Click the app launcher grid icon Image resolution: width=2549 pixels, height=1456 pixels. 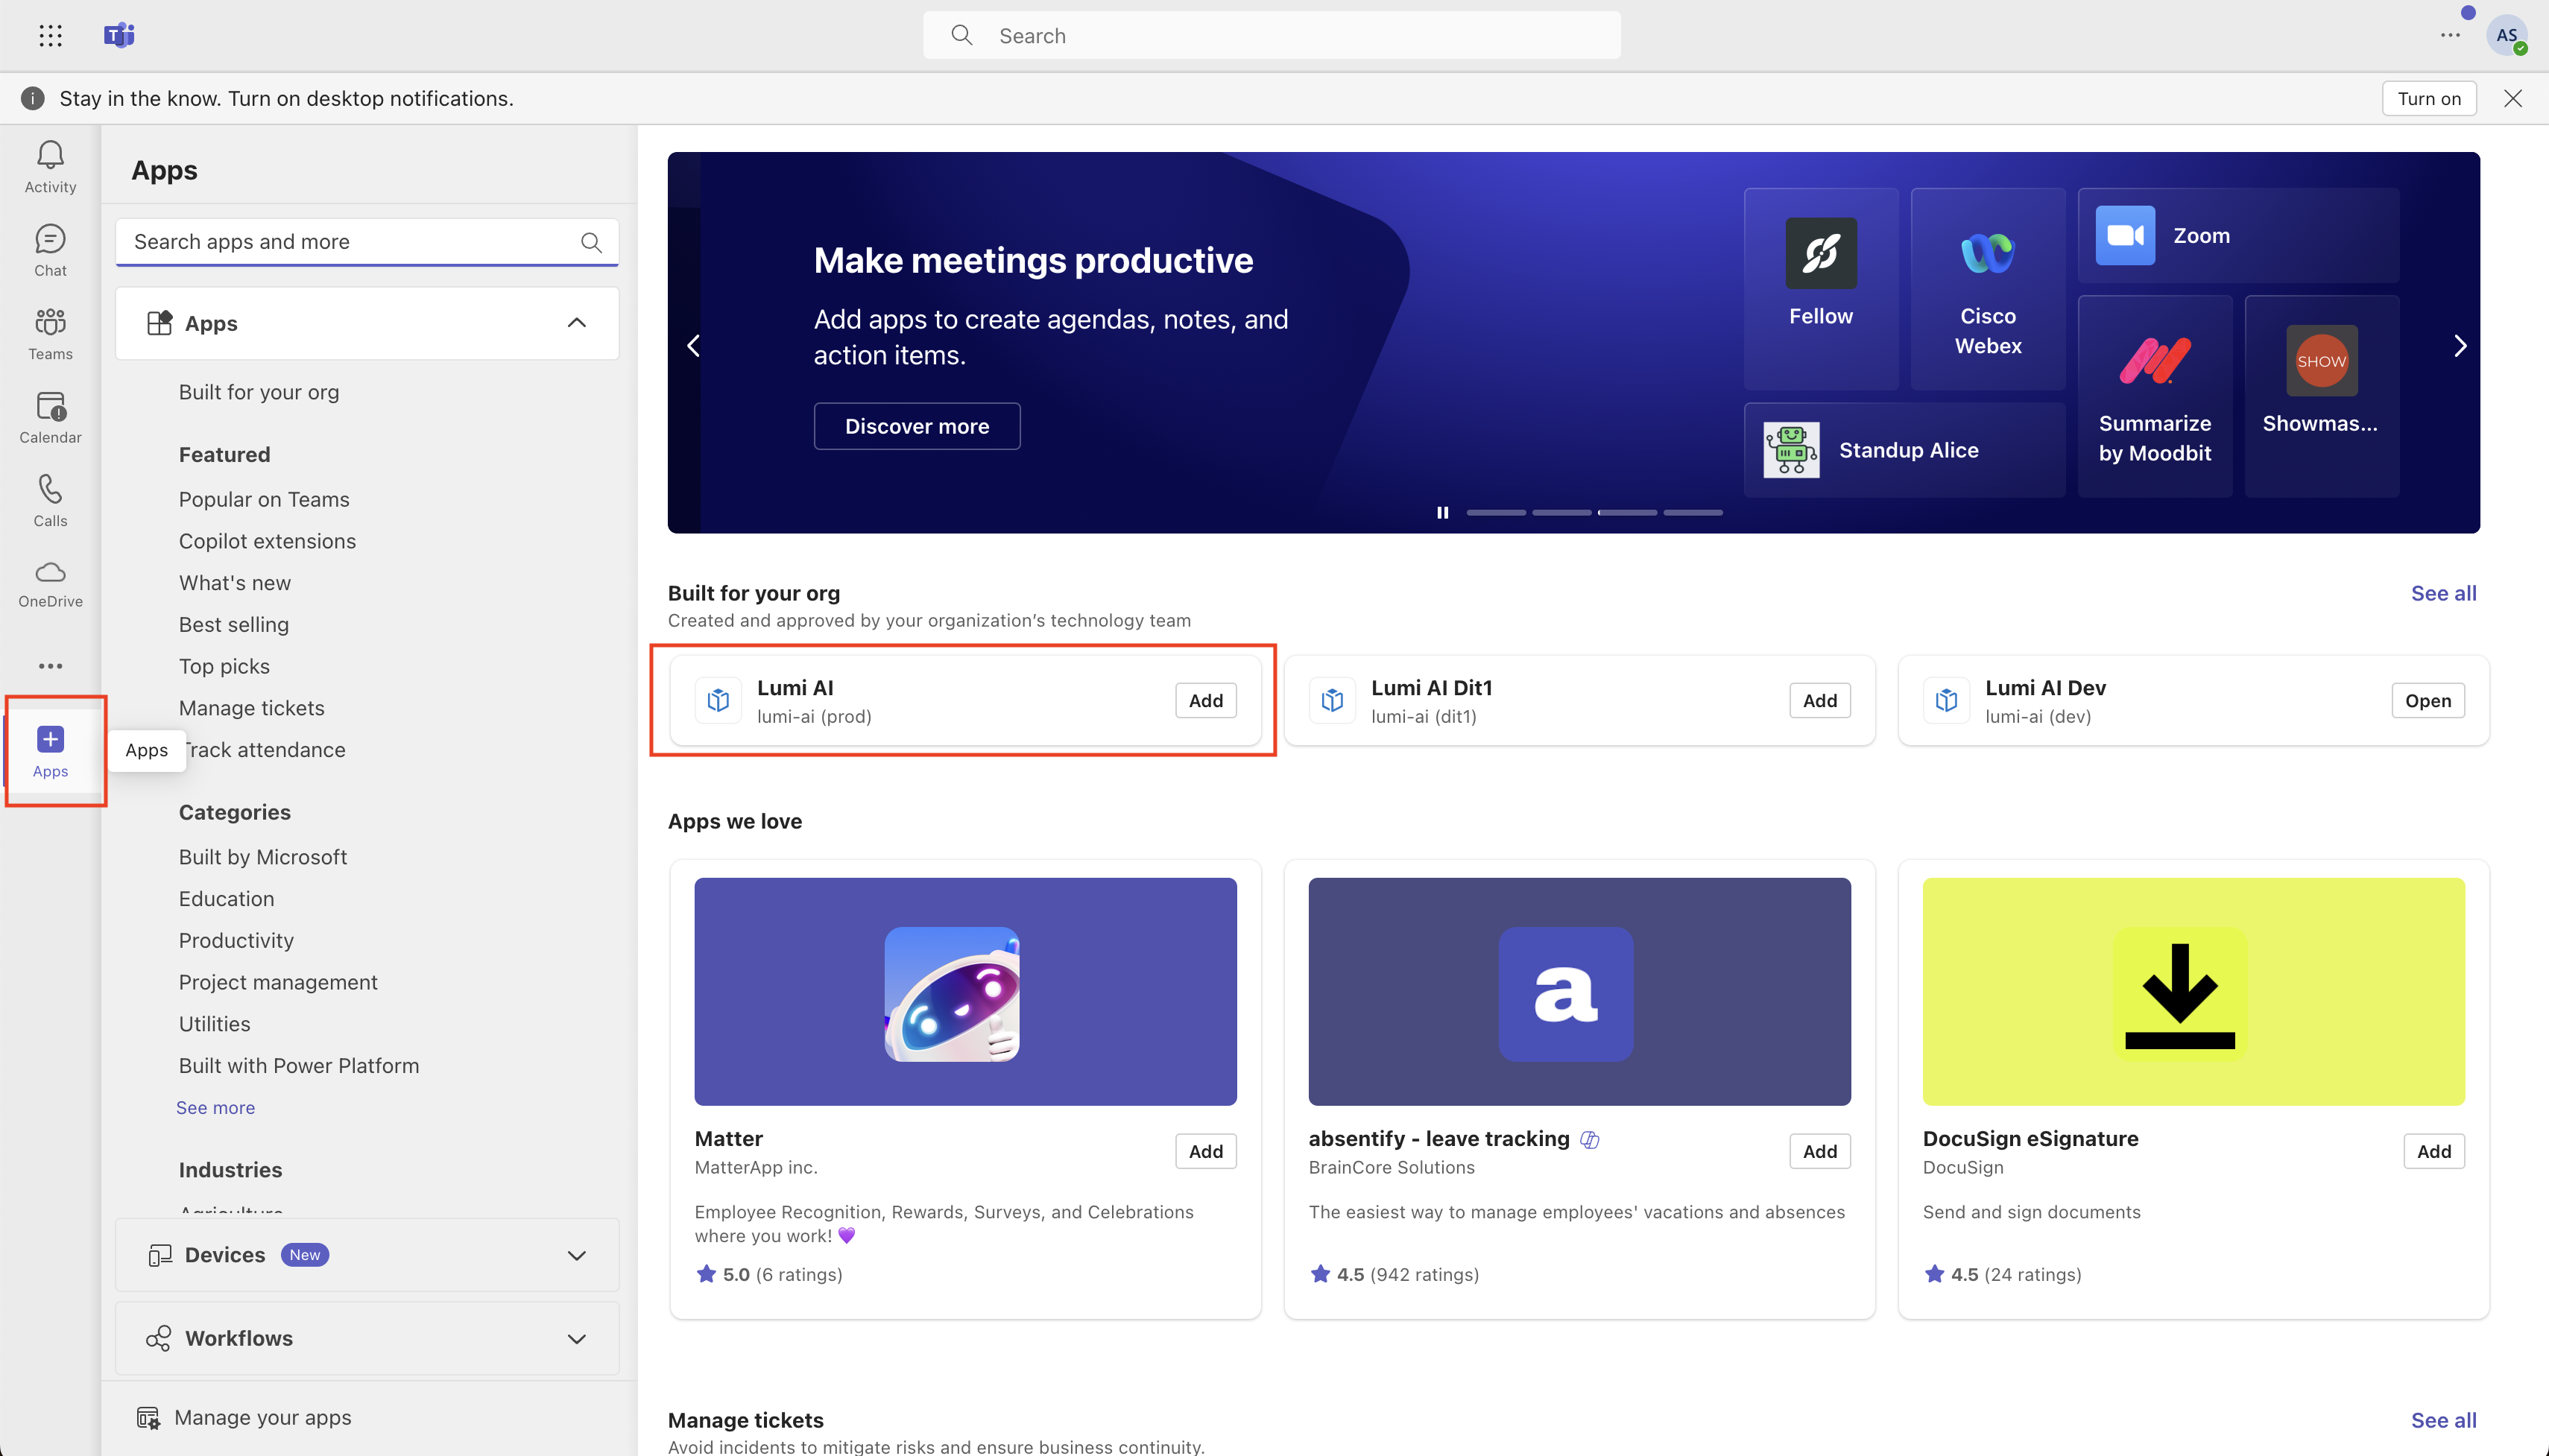pos(50,36)
